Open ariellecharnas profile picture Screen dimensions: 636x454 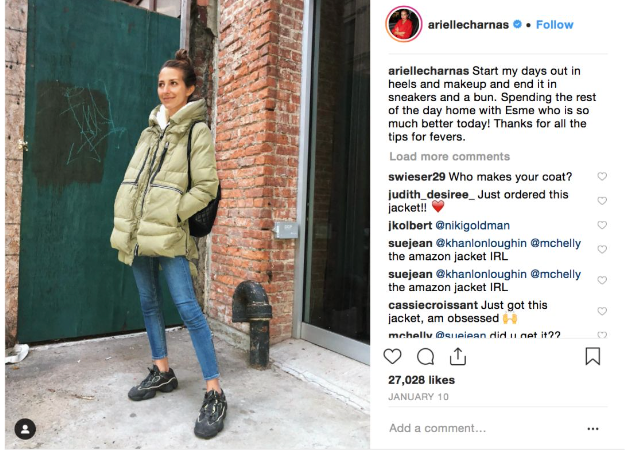pos(404,24)
